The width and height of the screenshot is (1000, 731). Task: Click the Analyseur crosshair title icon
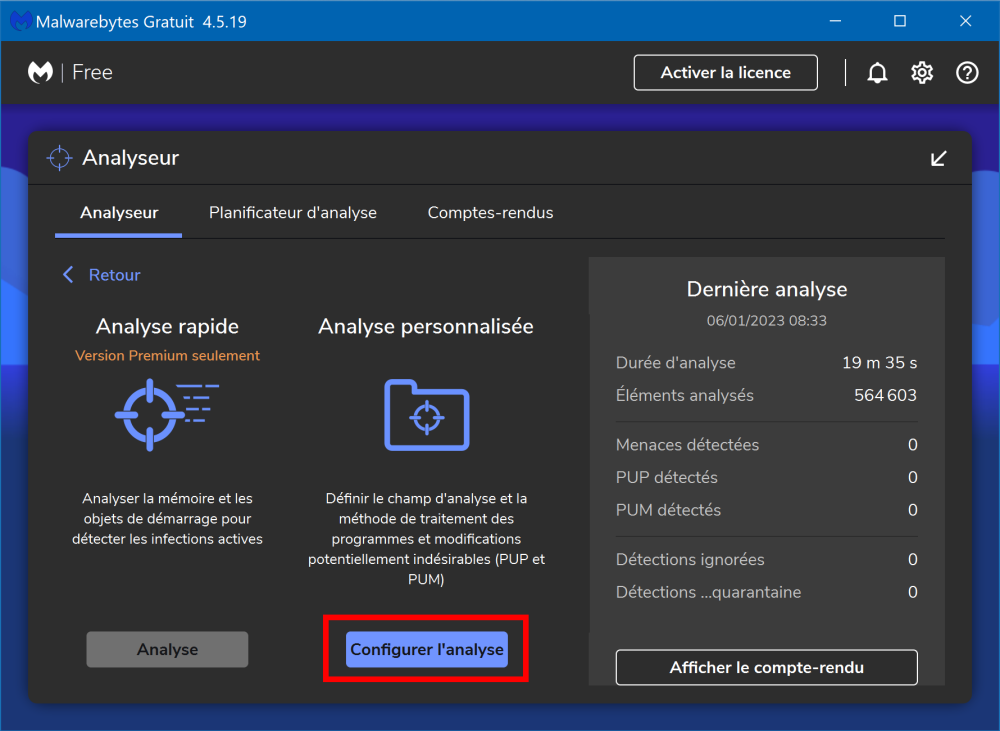59,158
